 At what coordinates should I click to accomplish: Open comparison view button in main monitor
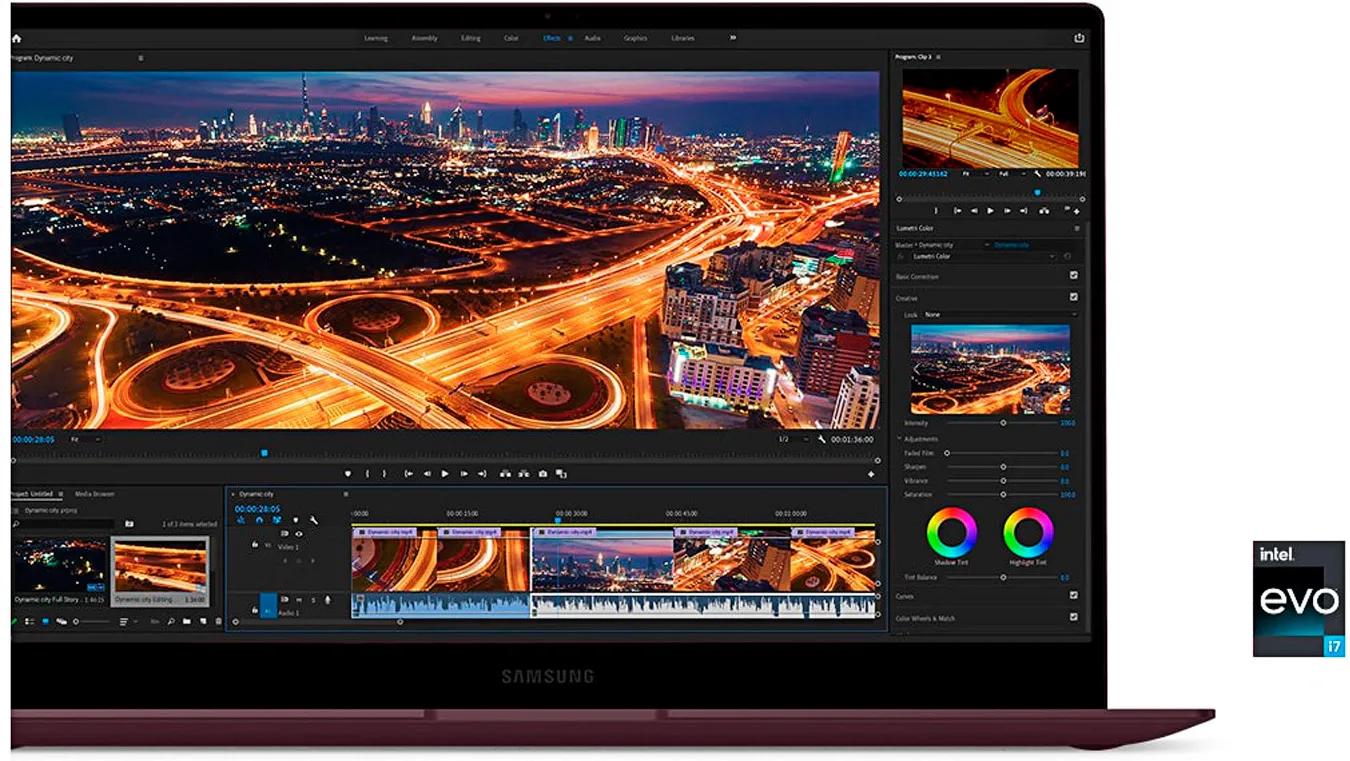(x=561, y=474)
